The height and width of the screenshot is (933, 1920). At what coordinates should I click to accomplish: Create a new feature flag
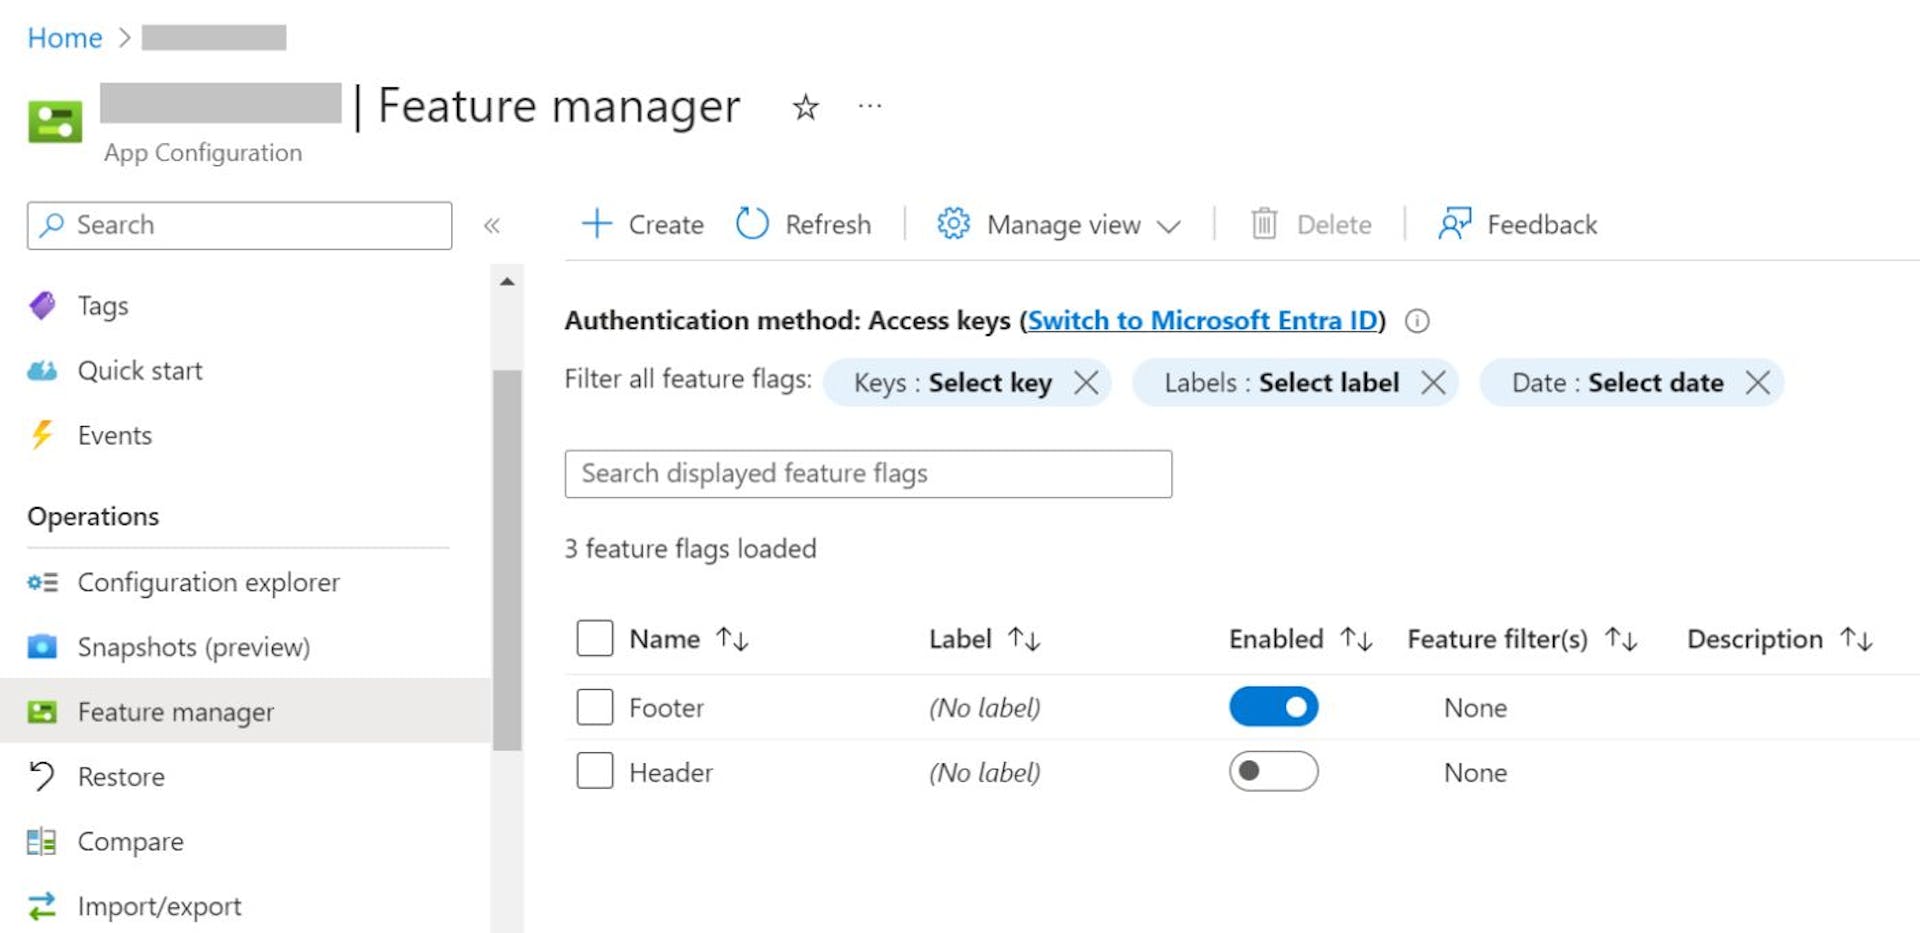click(641, 224)
